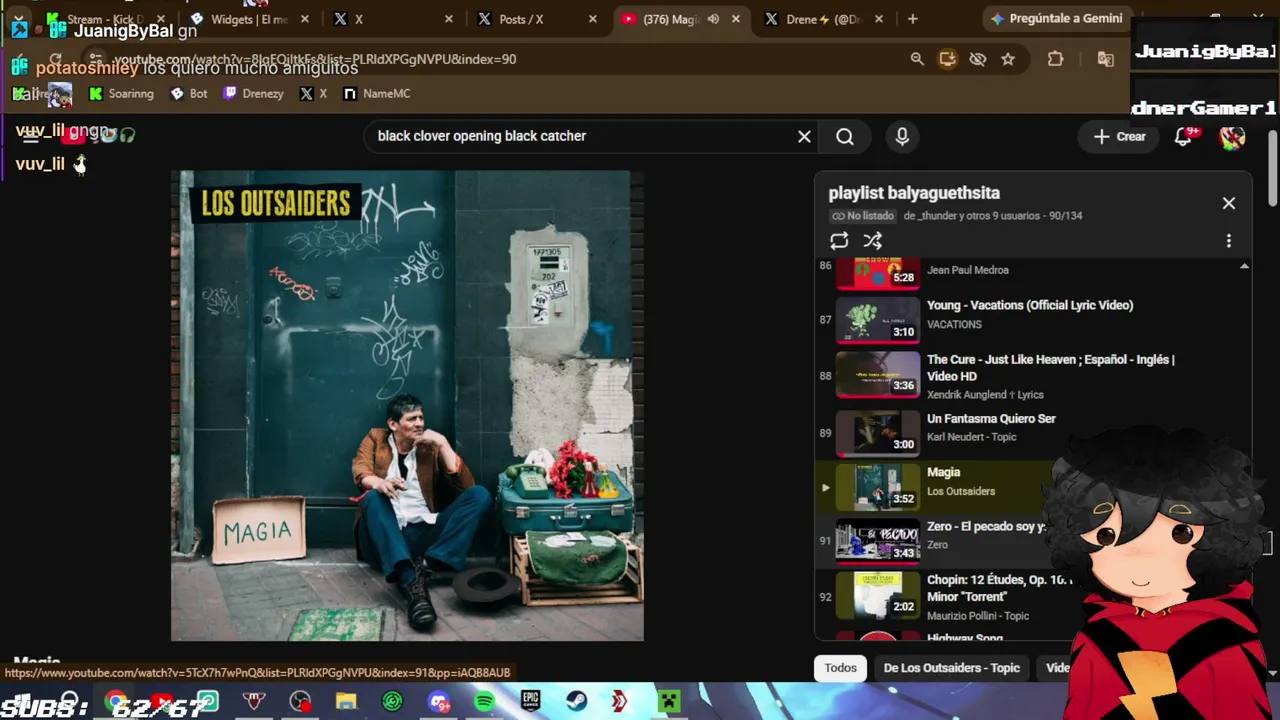1280x720 pixels.
Task: Close the Magia YouTube tab
Action: tap(736, 19)
